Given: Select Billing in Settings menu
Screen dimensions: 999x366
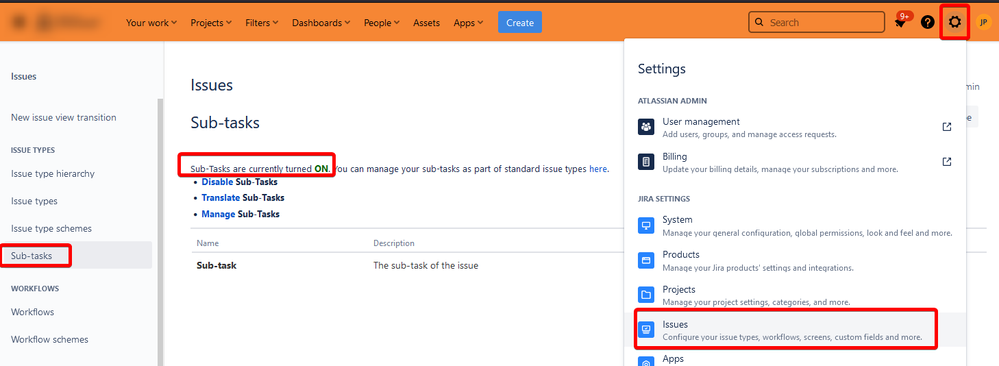Looking at the screenshot, I should coord(794,162).
